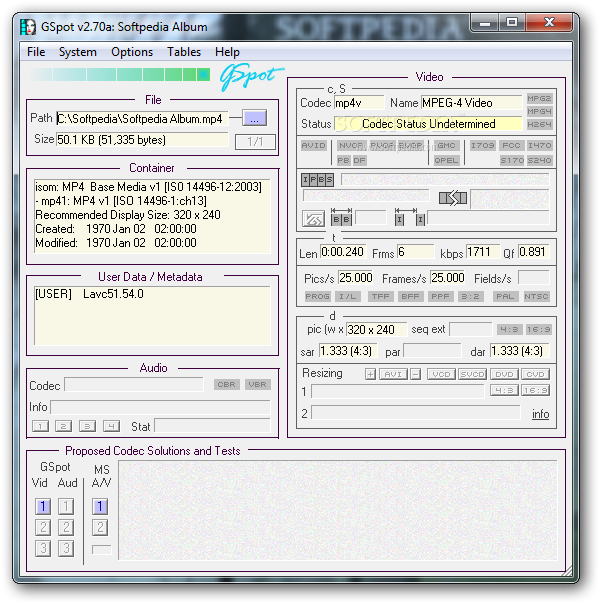Select audio stream button 1 beside Stat
Viewport: 600px width, 604px height.
click(x=40, y=426)
